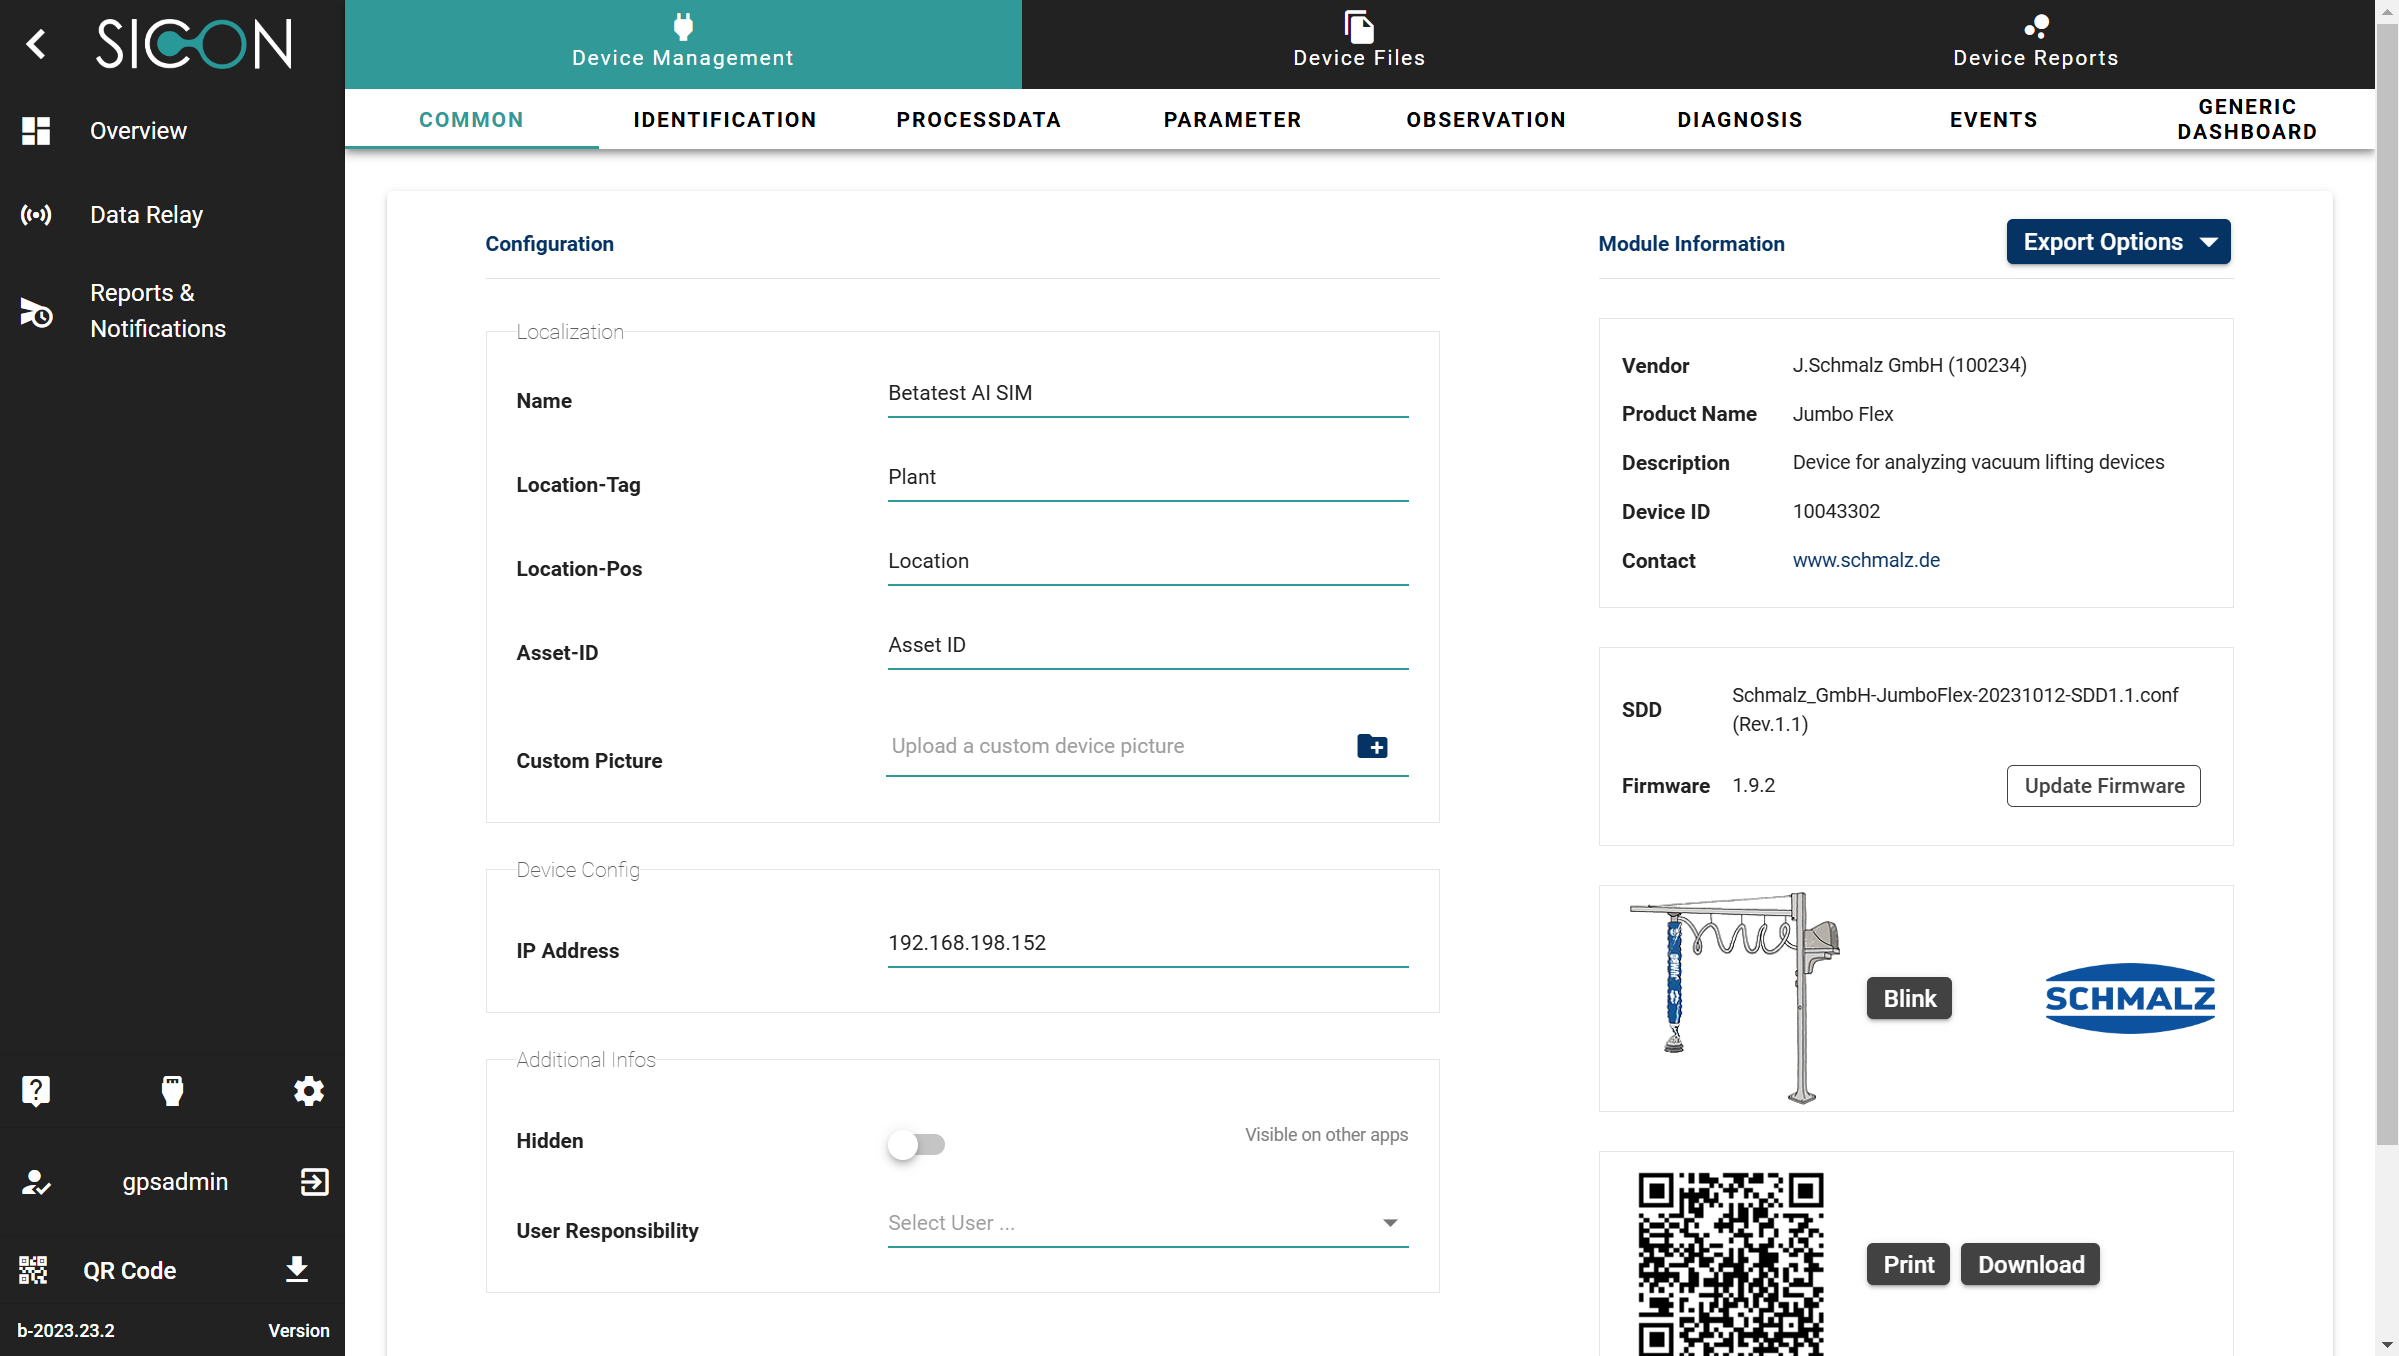Expand the Export Options dropdown
This screenshot has height=1356, width=2399.
click(x=2118, y=242)
